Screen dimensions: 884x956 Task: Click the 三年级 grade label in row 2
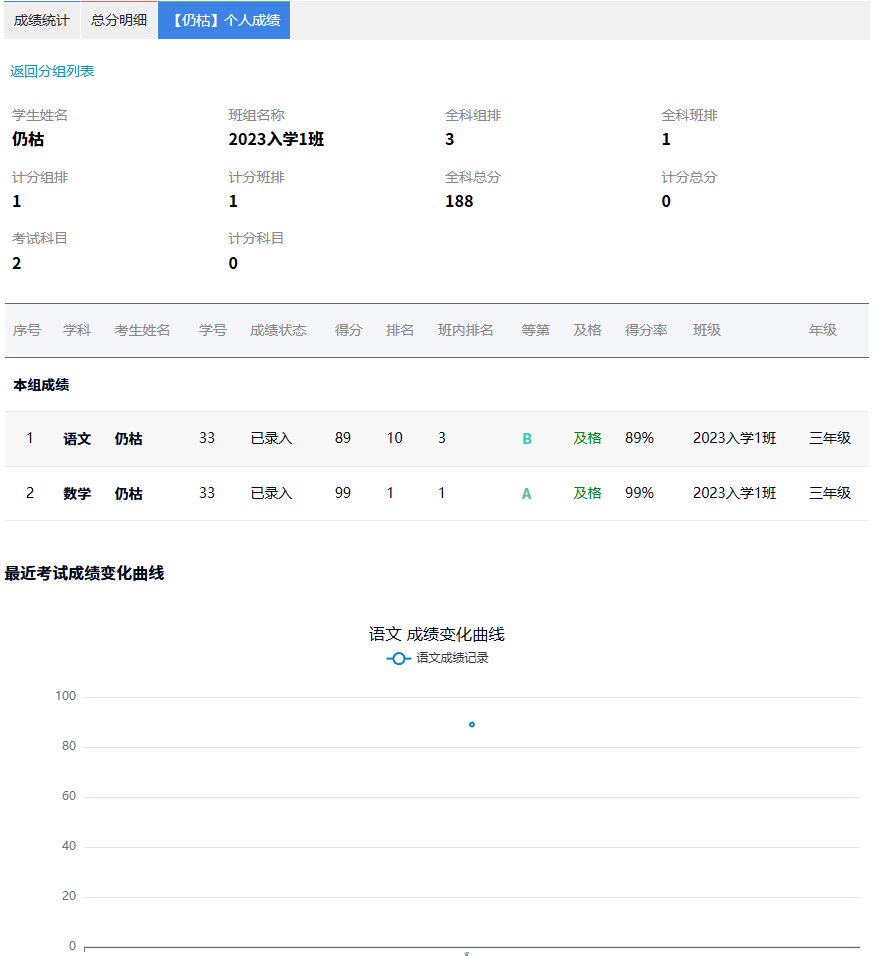(831, 492)
